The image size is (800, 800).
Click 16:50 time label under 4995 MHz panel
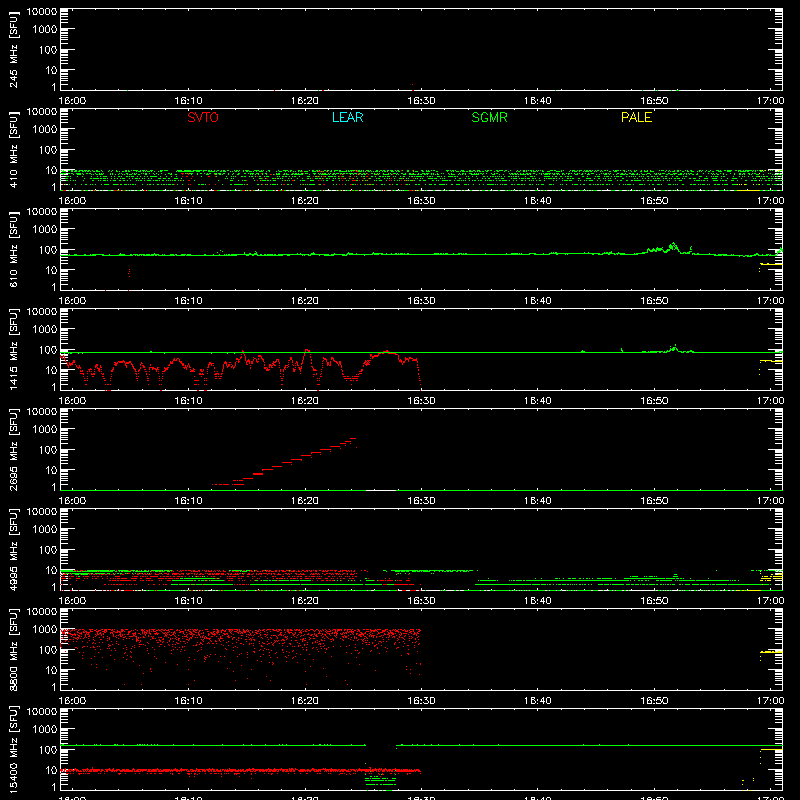click(x=654, y=601)
